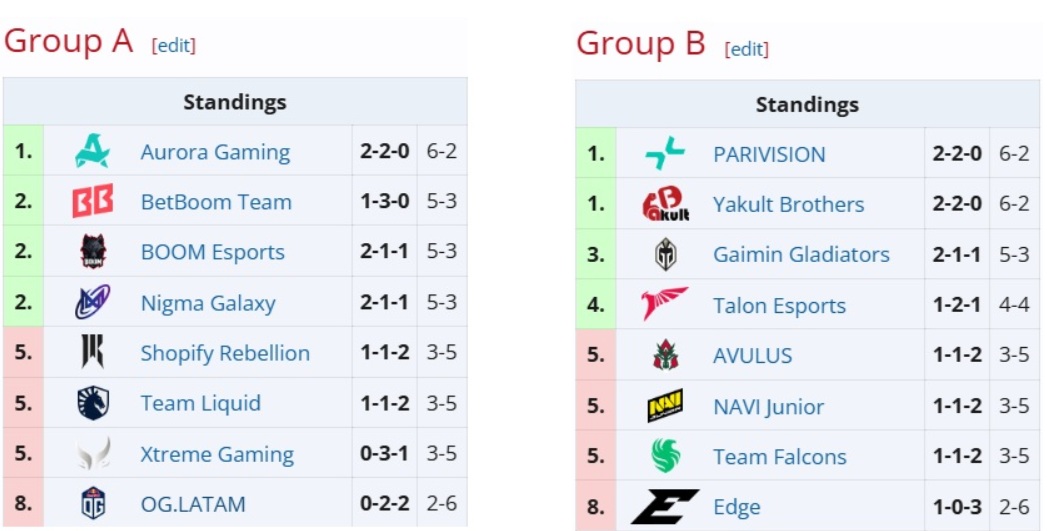
Task: Click the Group B Standings header
Action: (x=807, y=104)
